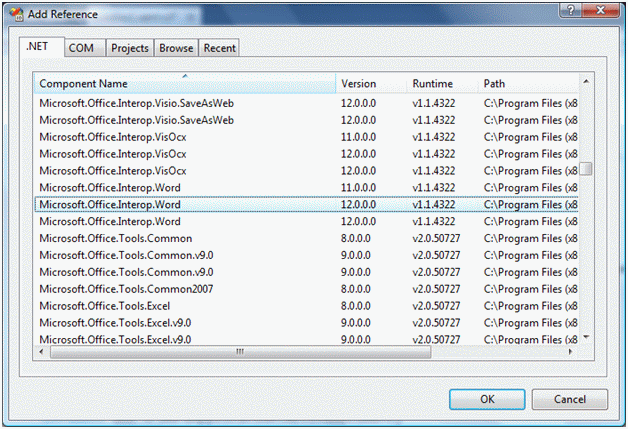Viewport: 628px width, 429px height.
Task: Sort by the Runtime column header
Action: click(x=443, y=83)
